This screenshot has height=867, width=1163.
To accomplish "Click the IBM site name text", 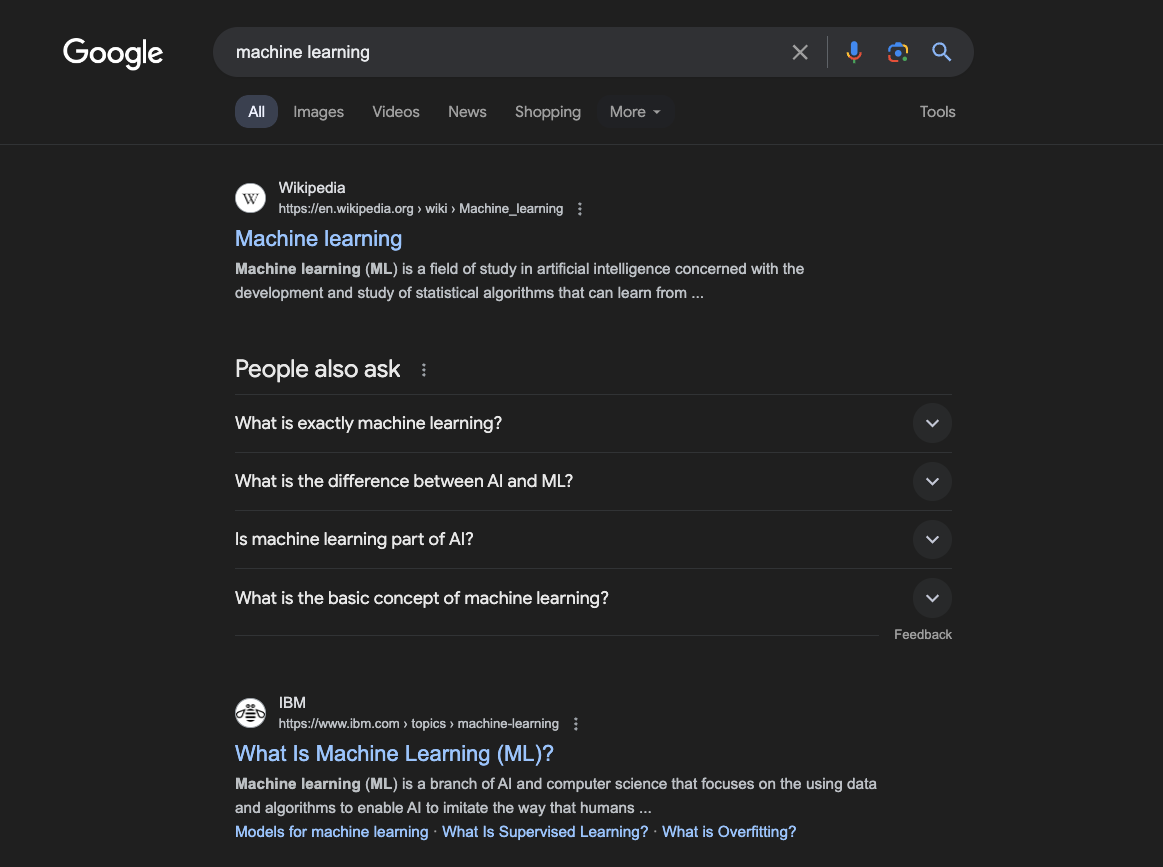I will coord(291,702).
